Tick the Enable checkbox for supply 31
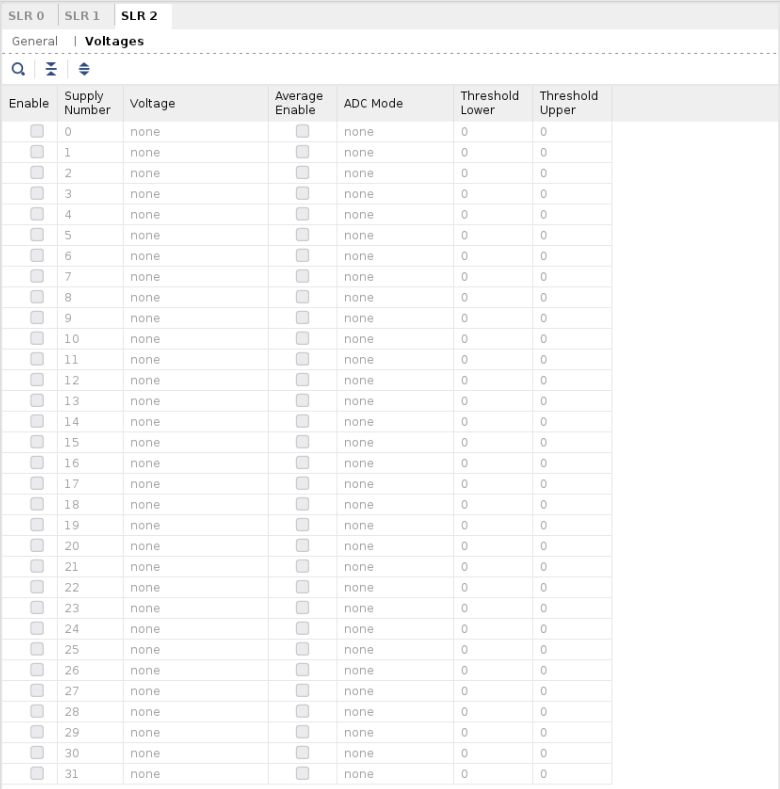Screen dimensions: 780x789 [x=37, y=773]
